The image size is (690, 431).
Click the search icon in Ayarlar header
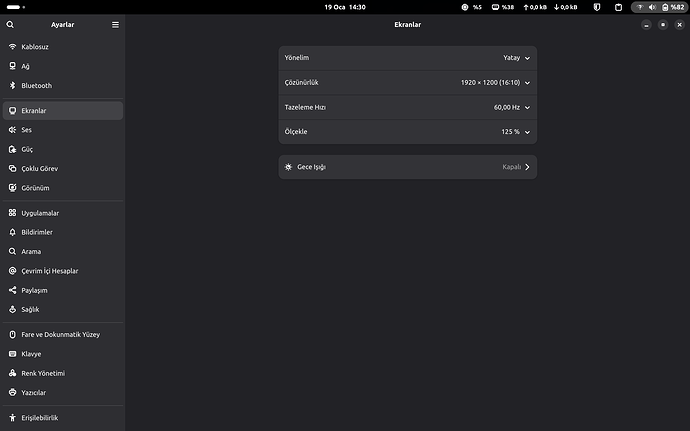(x=10, y=24)
